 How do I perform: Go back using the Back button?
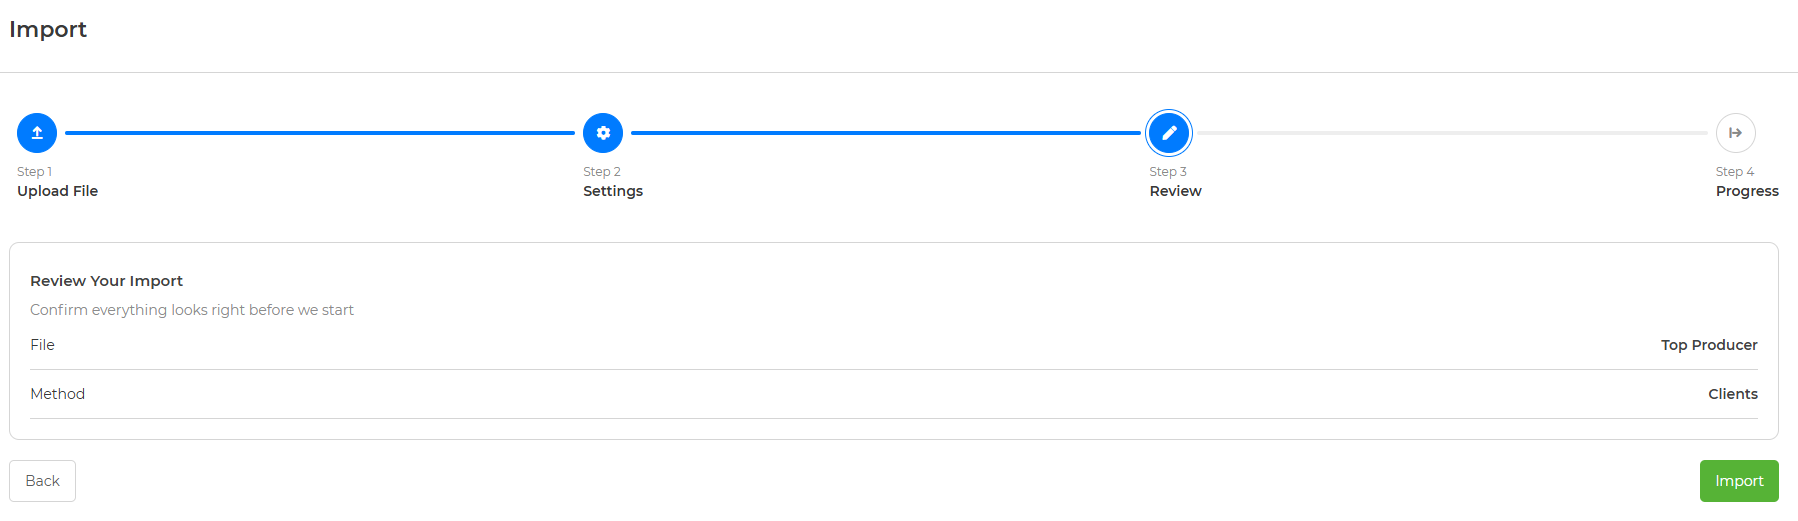42,481
